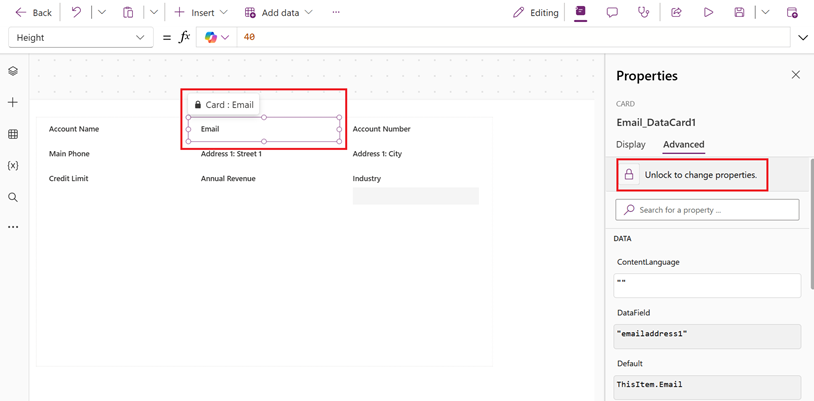Open the Add data menu

tap(279, 12)
